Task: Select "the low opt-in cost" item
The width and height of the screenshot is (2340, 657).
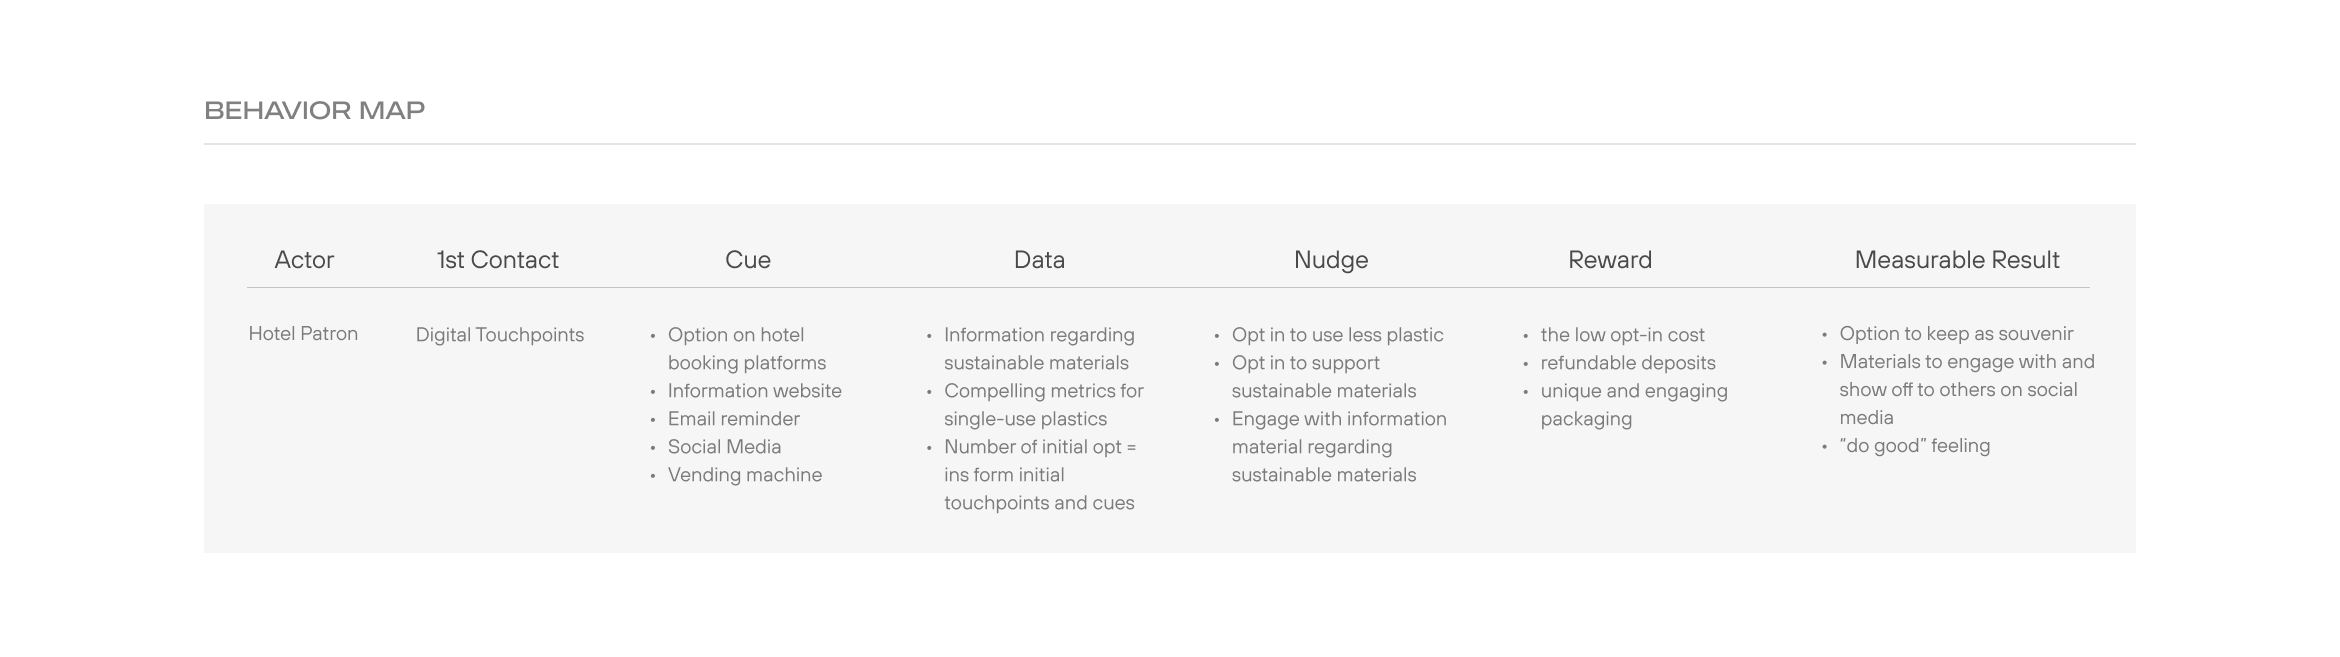Action: tap(1622, 335)
